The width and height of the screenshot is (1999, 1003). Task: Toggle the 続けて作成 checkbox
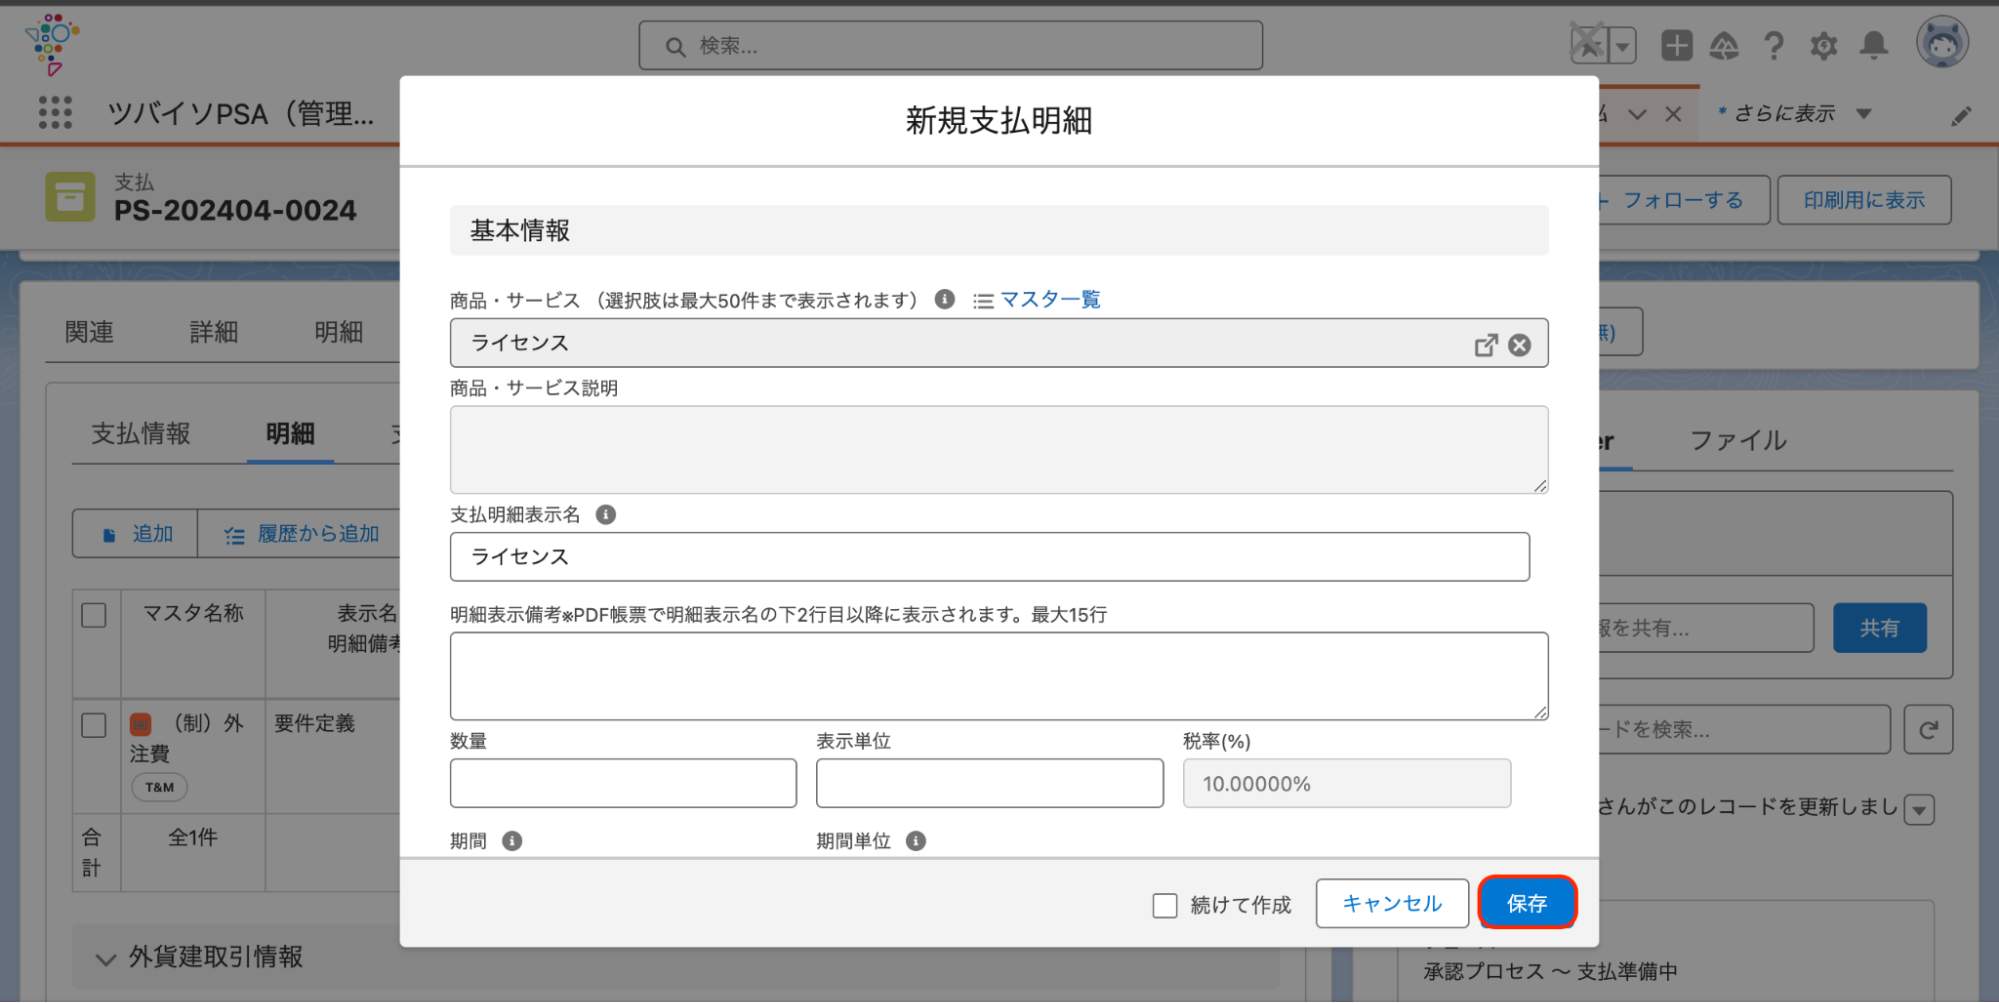1165,905
